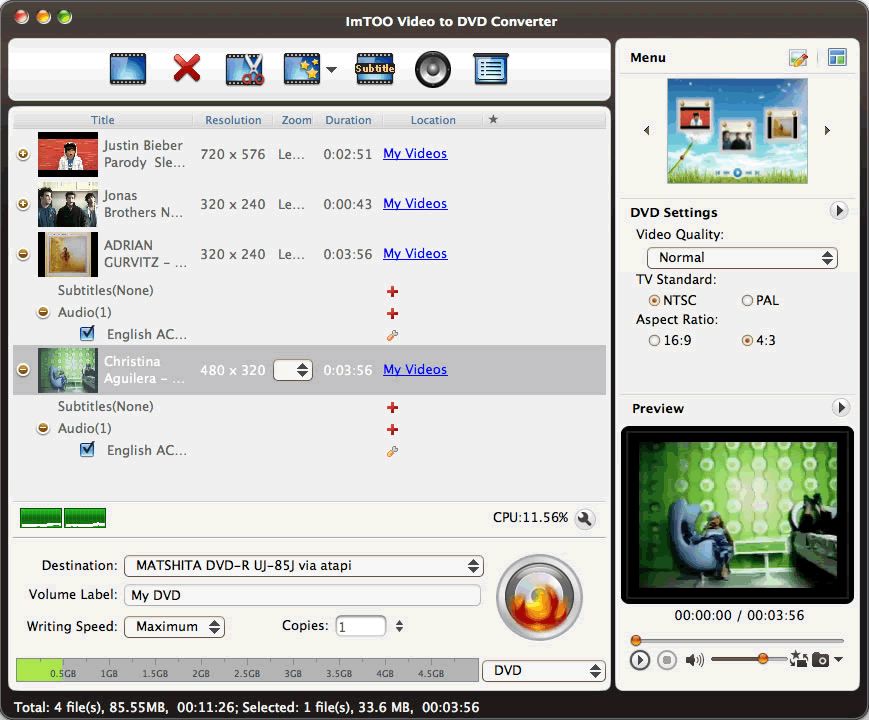The width and height of the screenshot is (869, 720).
Task: Open the Clip scissors tool
Action: click(x=244, y=69)
